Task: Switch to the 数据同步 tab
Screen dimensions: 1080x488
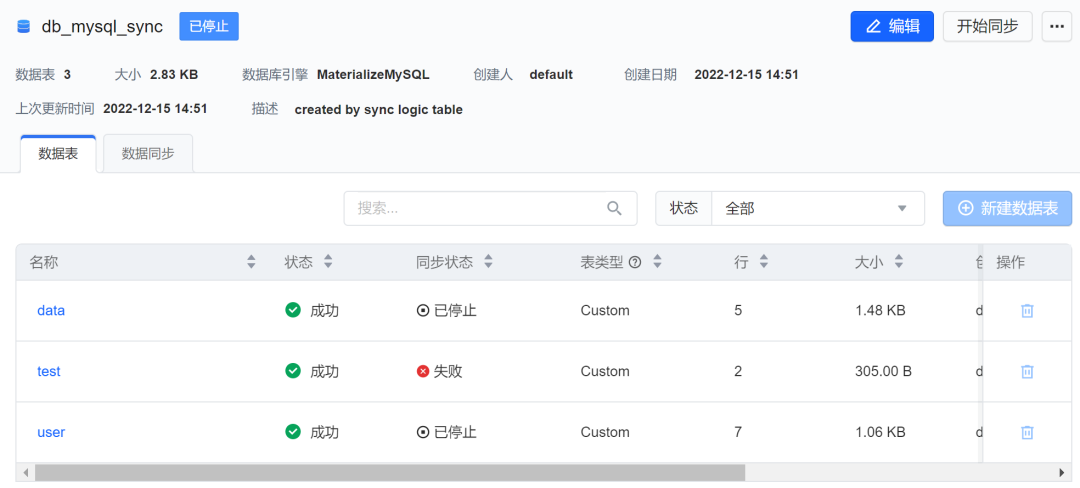Action: 148,154
